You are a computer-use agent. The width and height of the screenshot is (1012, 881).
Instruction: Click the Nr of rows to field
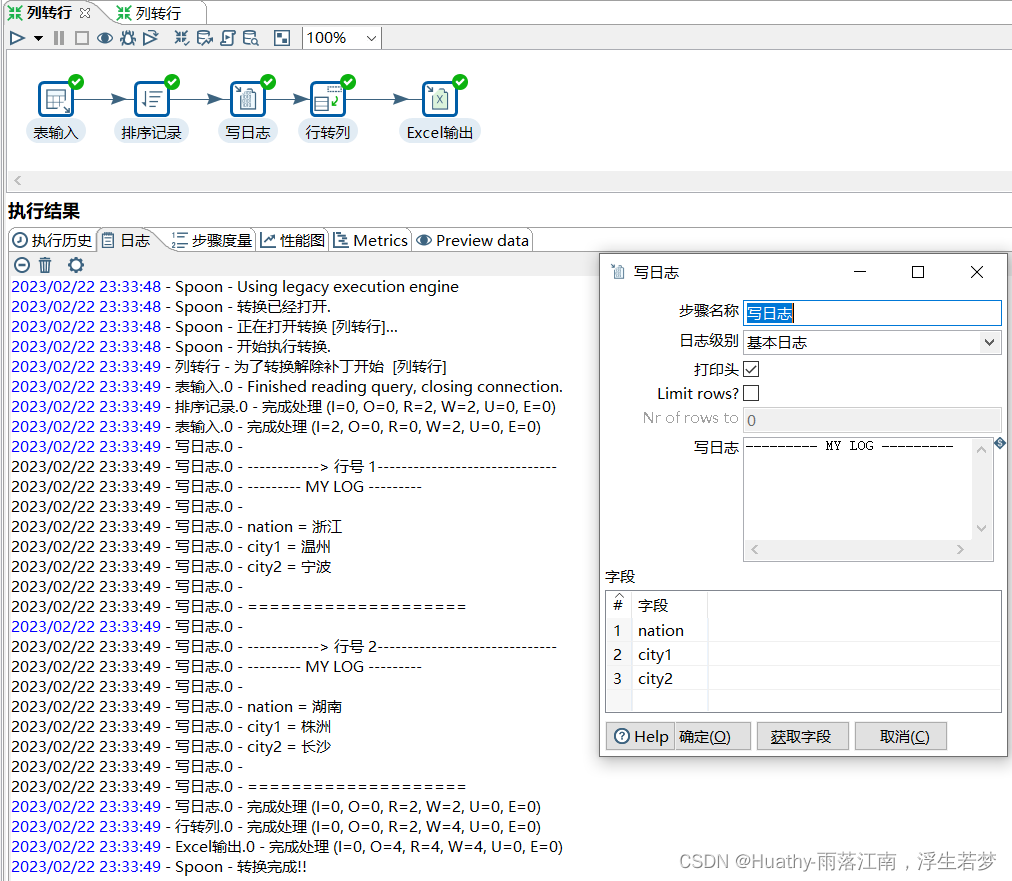click(872, 420)
